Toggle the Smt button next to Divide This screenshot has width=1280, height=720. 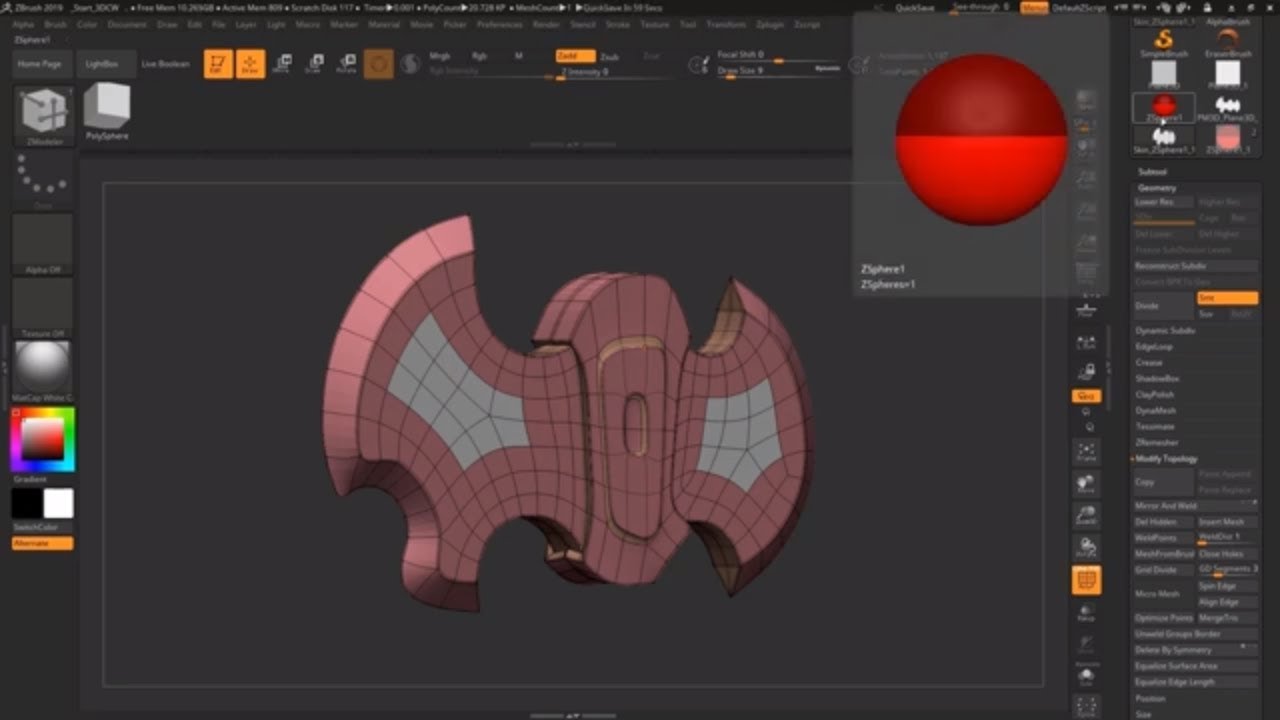coord(1227,298)
